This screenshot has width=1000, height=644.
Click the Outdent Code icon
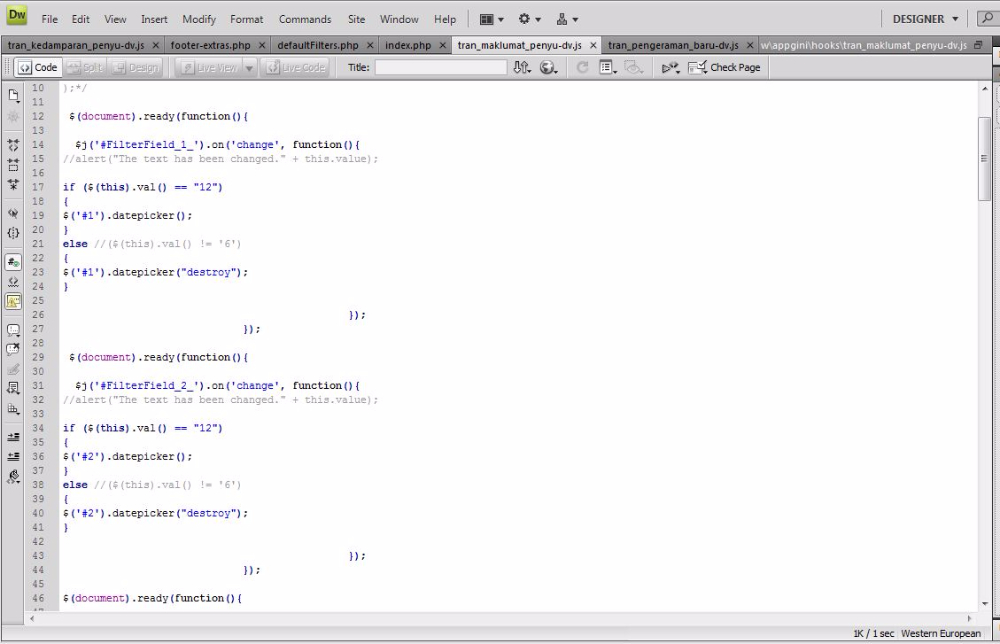[13, 457]
